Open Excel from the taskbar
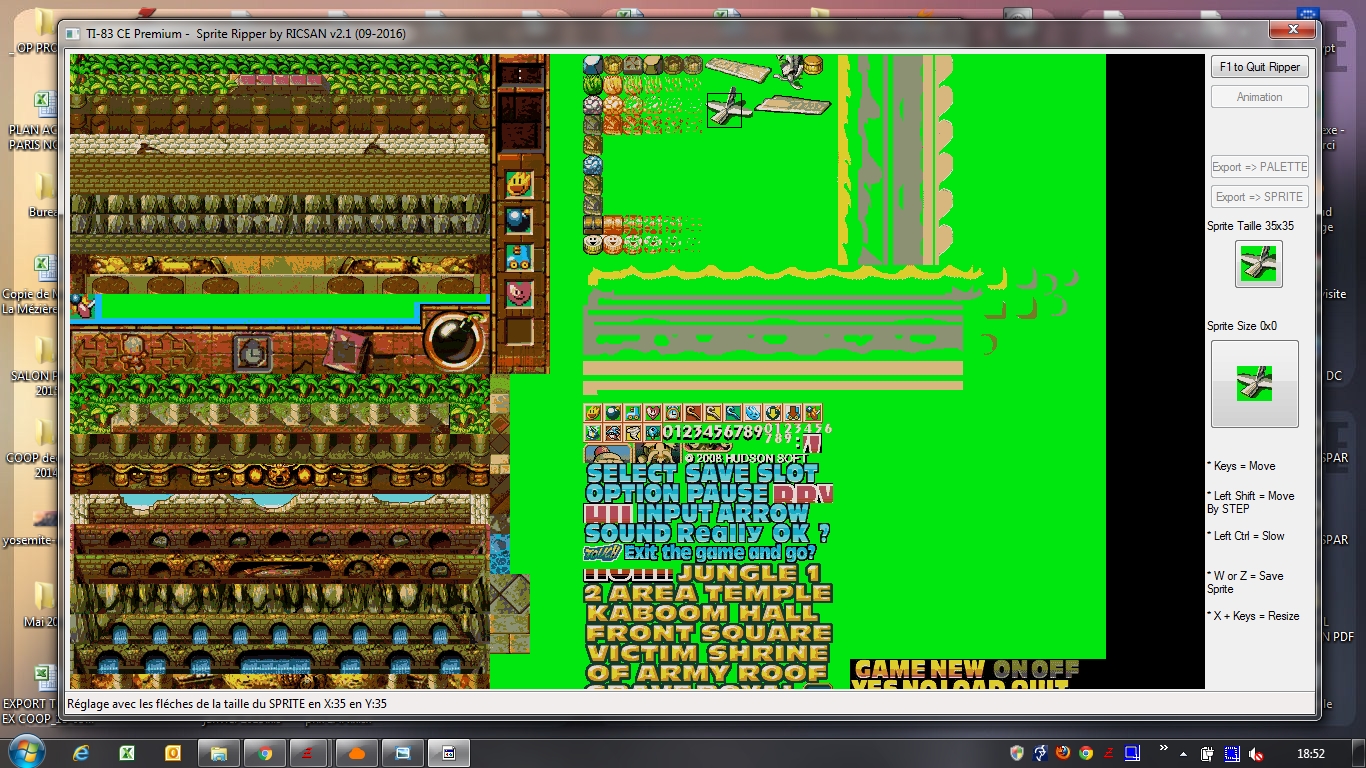 [127, 753]
